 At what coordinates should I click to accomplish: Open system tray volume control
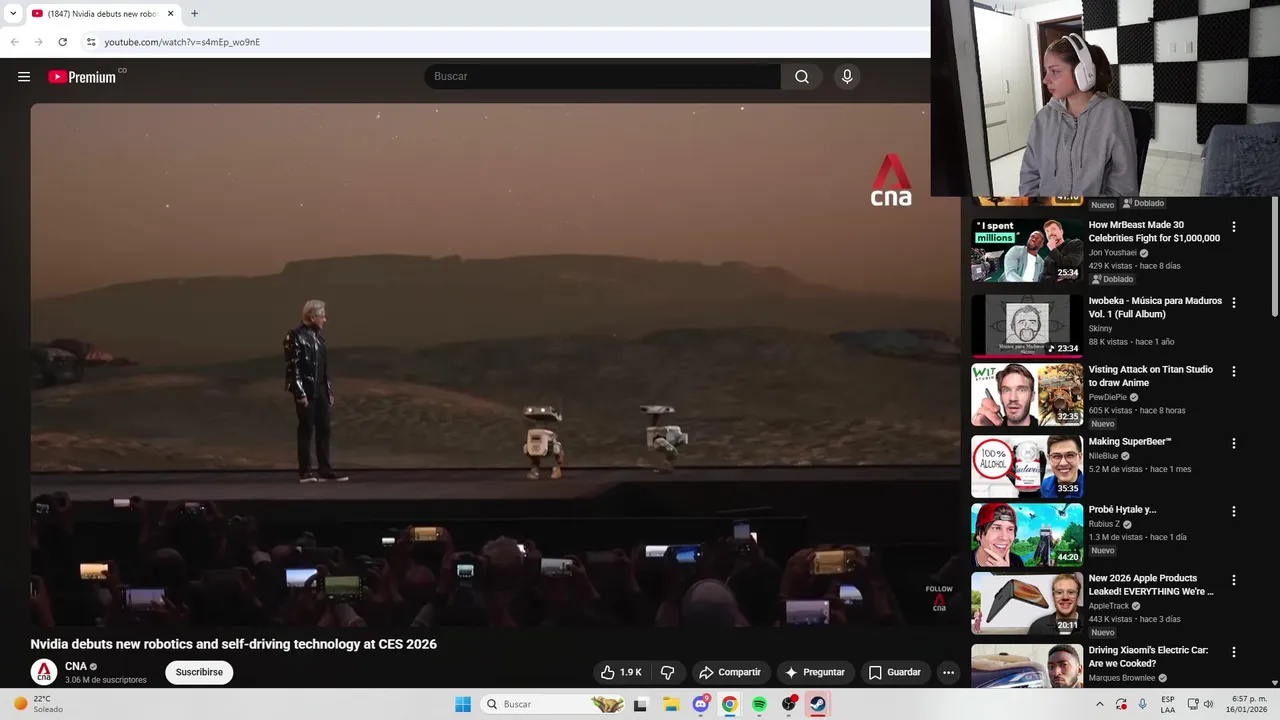click(x=1206, y=704)
